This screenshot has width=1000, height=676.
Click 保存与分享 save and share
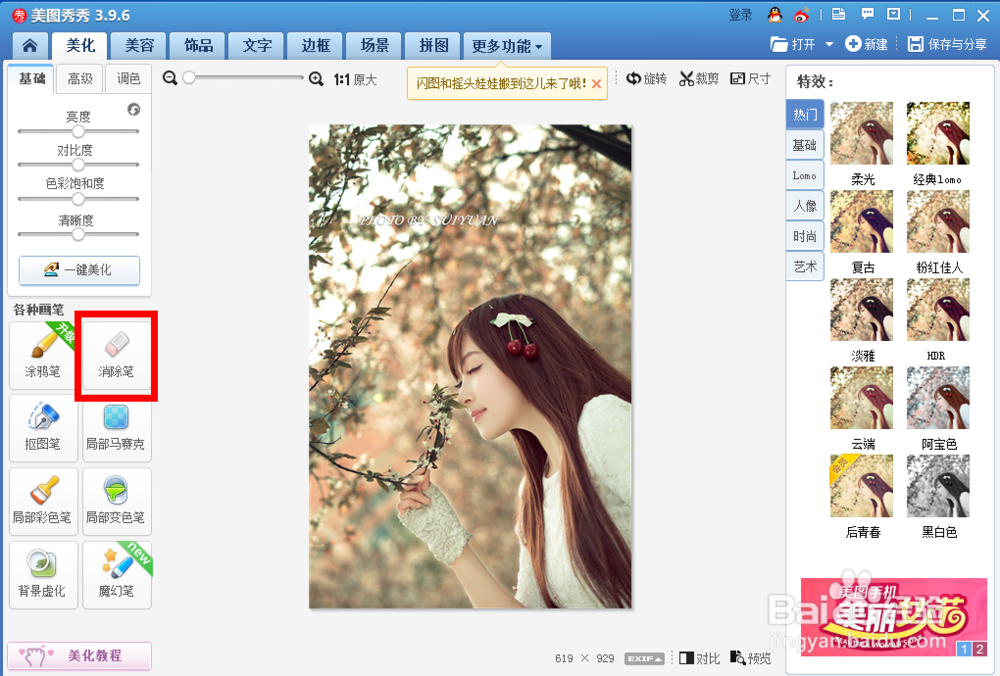947,44
